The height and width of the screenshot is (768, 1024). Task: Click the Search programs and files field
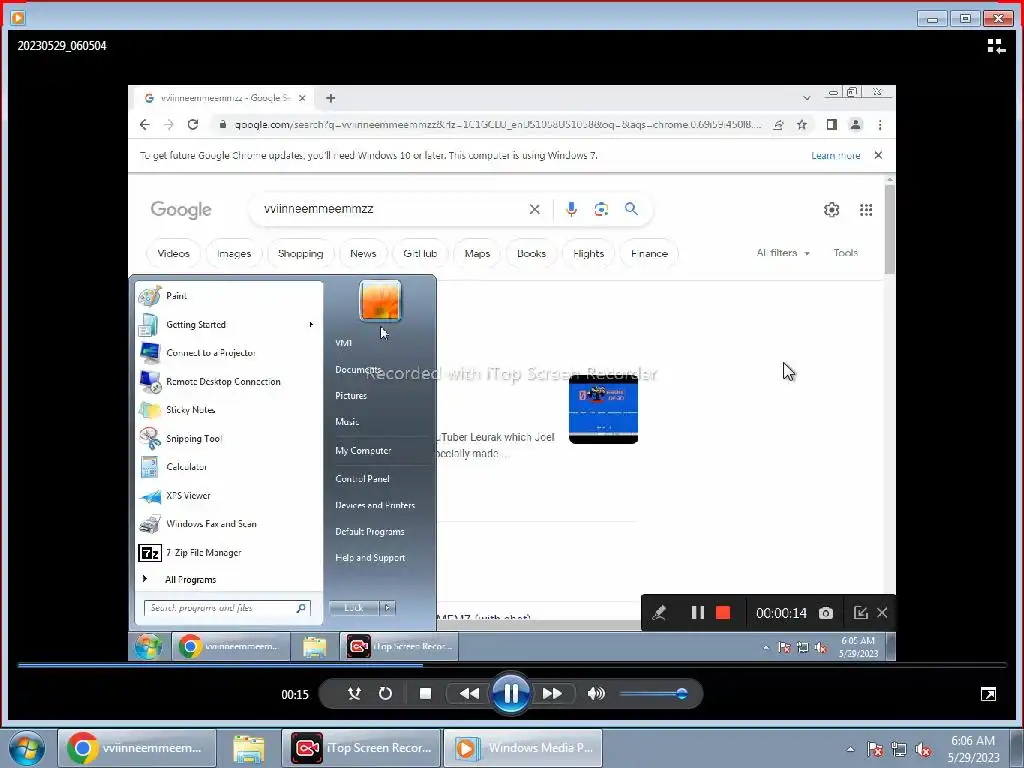227,608
